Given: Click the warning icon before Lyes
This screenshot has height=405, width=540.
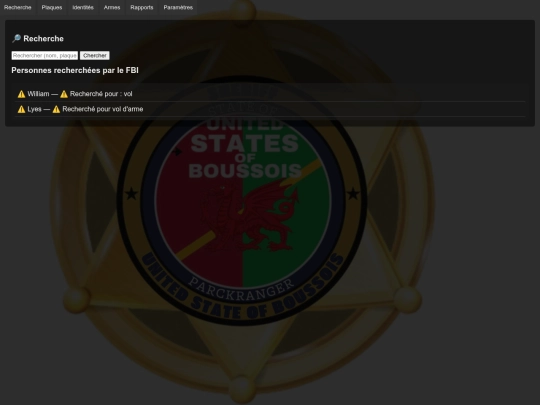Looking at the screenshot, I should tap(21, 109).
